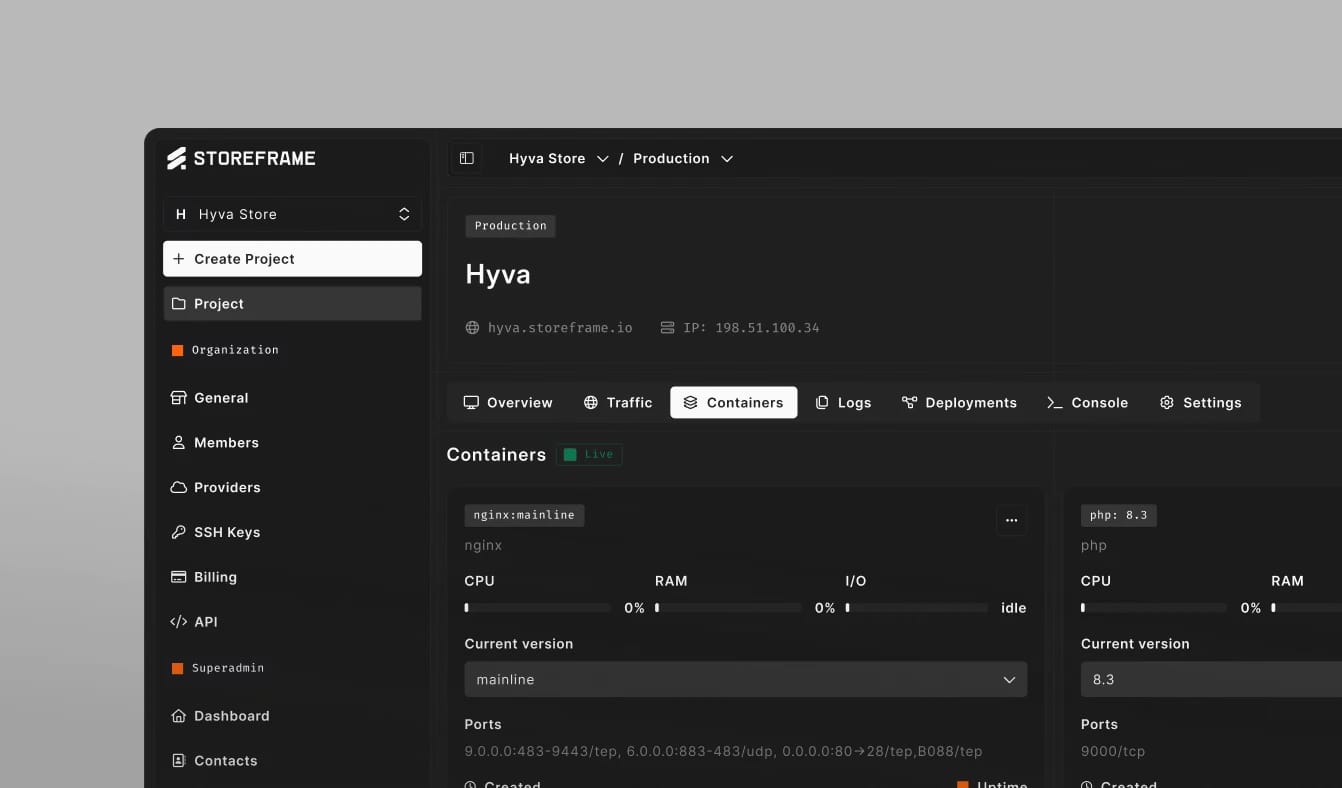The height and width of the screenshot is (788, 1342).
Task: Click the php: 8.3 image tag
Action: click(x=1118, y=515)
